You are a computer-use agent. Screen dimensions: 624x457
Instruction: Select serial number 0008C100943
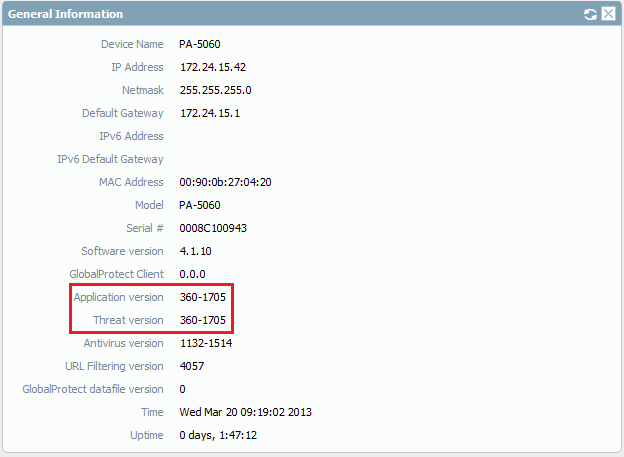click(x=213, y=228)
